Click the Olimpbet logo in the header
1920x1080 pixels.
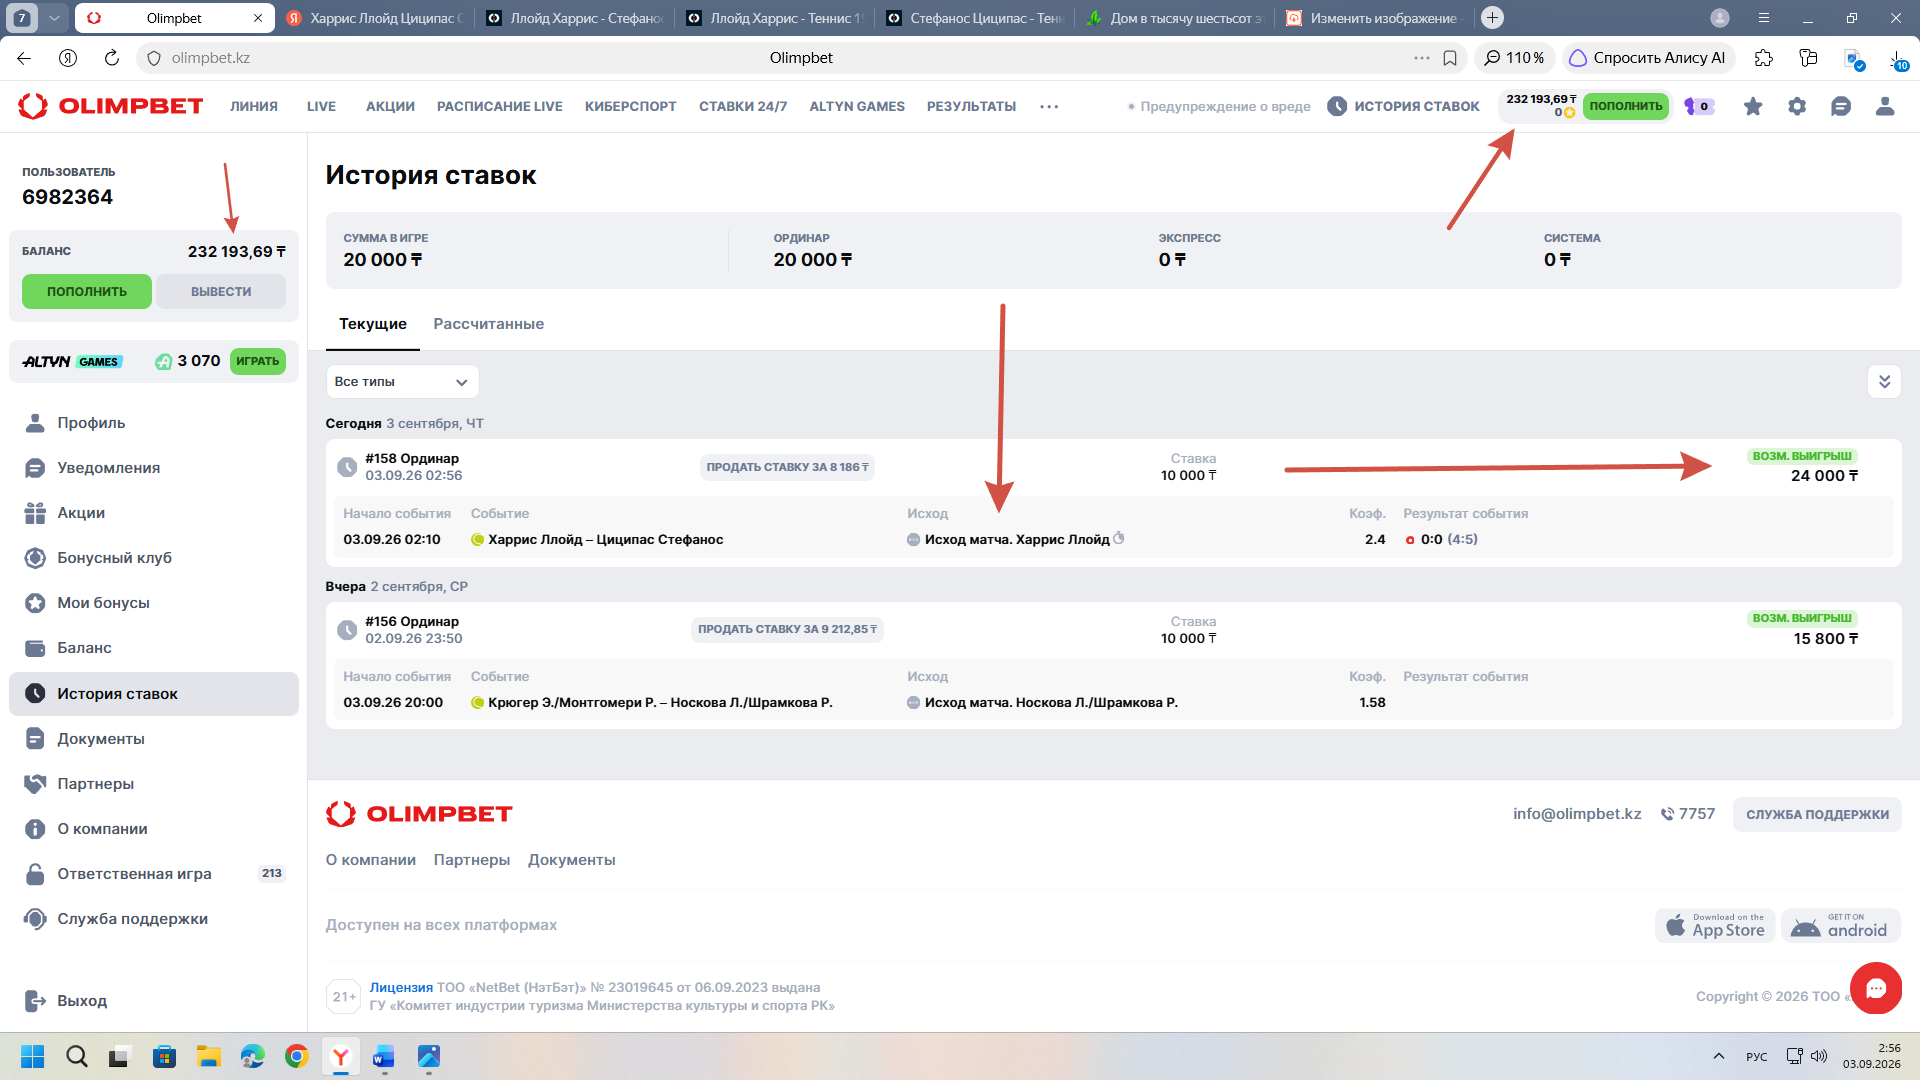coord(111,106)
